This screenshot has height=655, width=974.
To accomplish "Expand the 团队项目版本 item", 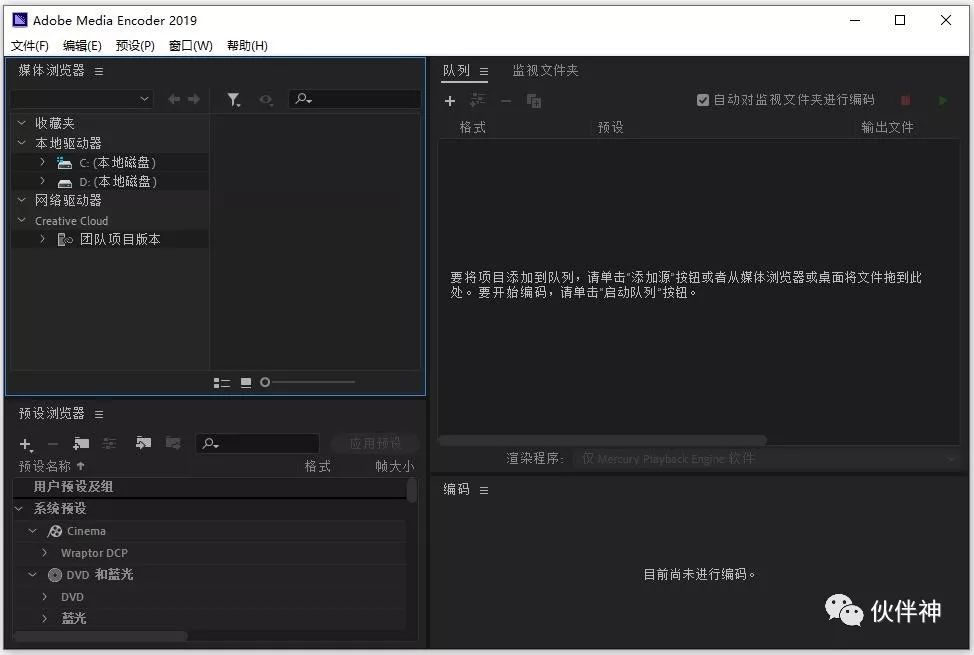I will tap(42, 239).
